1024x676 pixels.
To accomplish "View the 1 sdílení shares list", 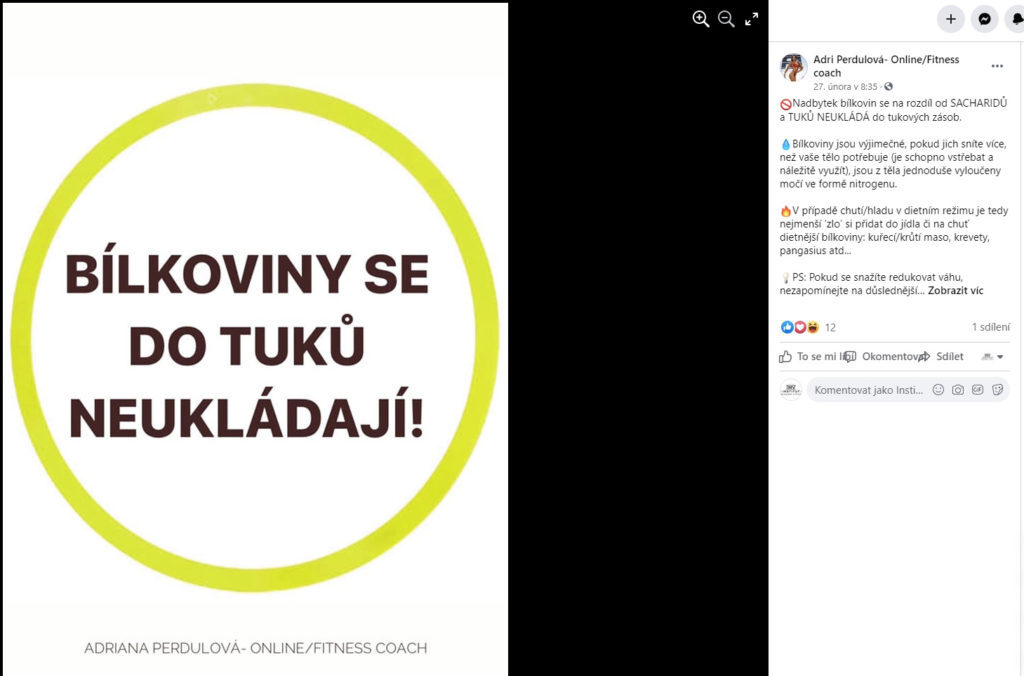I will coord(990,327).
